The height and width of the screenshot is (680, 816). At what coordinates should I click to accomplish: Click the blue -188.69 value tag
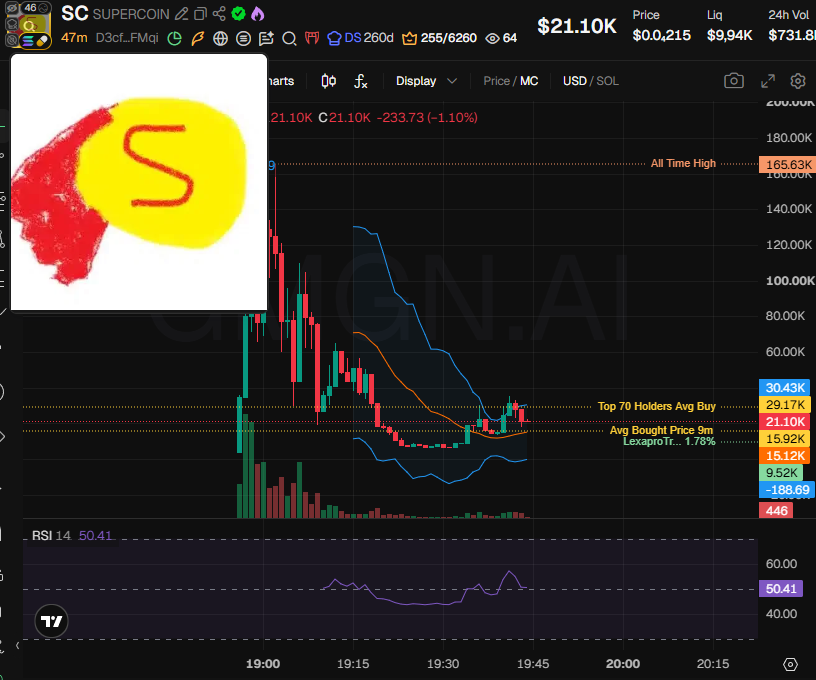(787, 490)
